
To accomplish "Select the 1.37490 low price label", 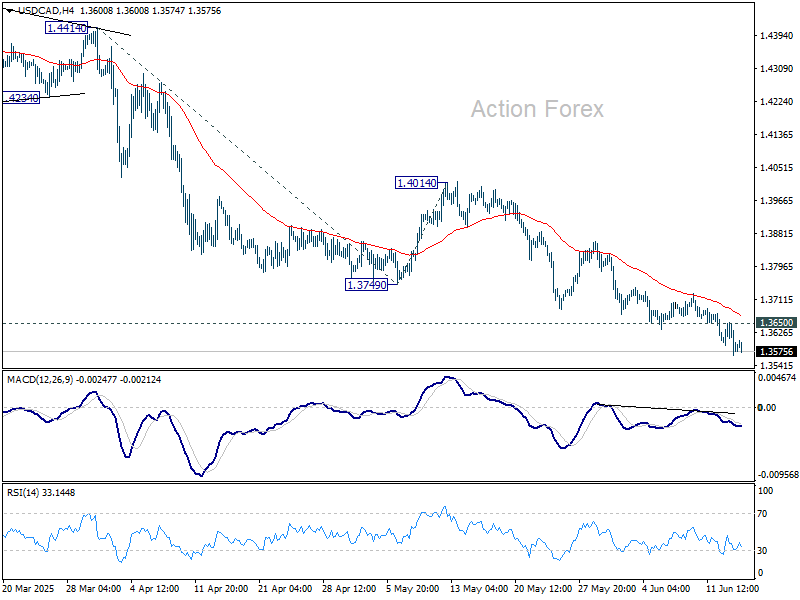I will click(x=365, y=285).
